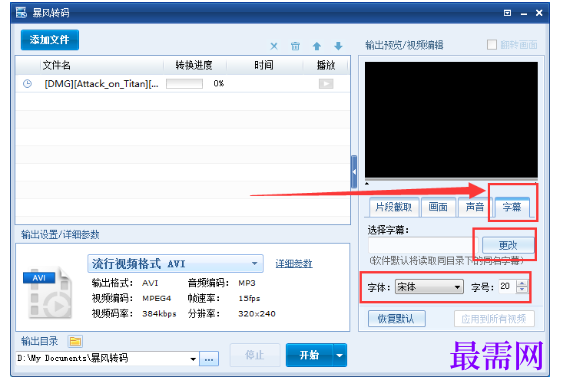This screenshot has width=562, height=387.
Task: Play the Attack_on_Titan file preview
Action: 326,84
